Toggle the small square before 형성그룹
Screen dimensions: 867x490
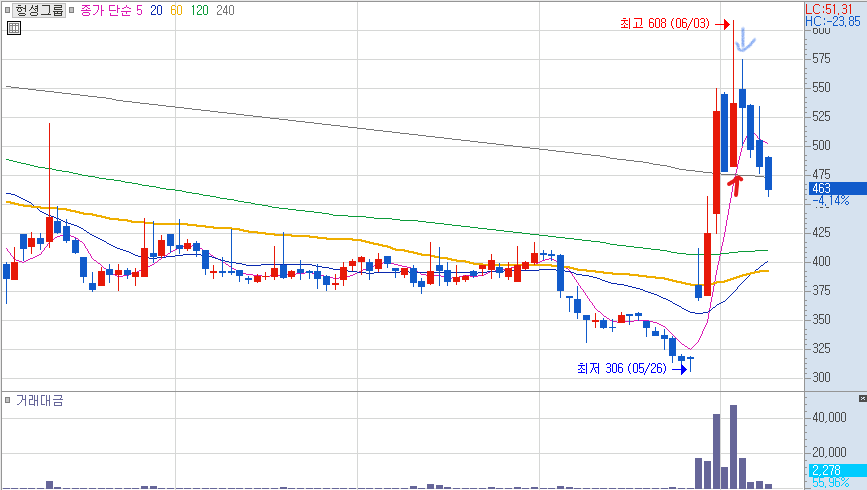(7, 10)
